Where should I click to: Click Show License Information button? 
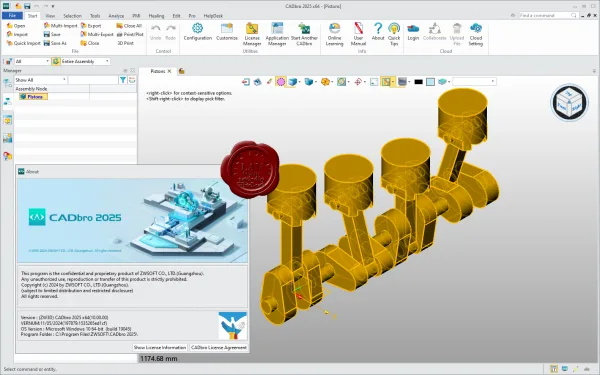[160, 347]
